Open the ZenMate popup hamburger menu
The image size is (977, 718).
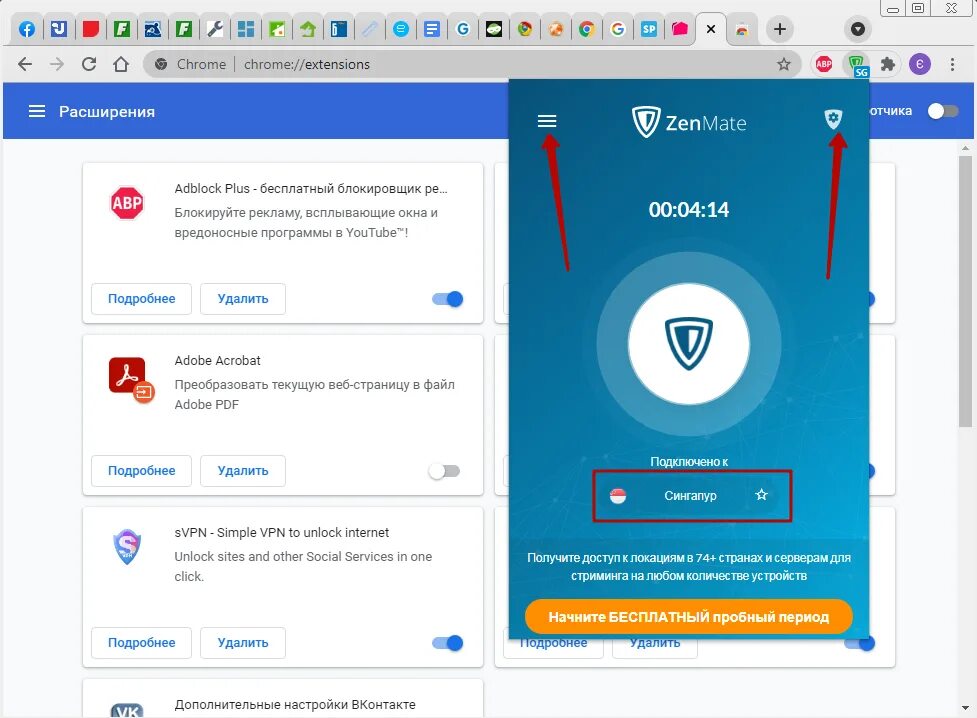[x=547, y=121]
